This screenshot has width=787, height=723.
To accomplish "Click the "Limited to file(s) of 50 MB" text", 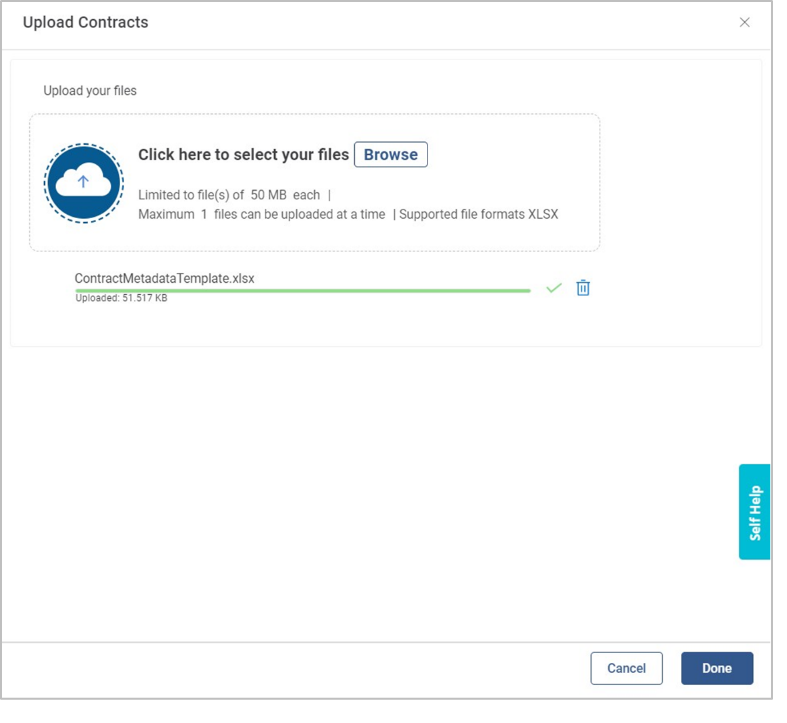I will (228, 195).
